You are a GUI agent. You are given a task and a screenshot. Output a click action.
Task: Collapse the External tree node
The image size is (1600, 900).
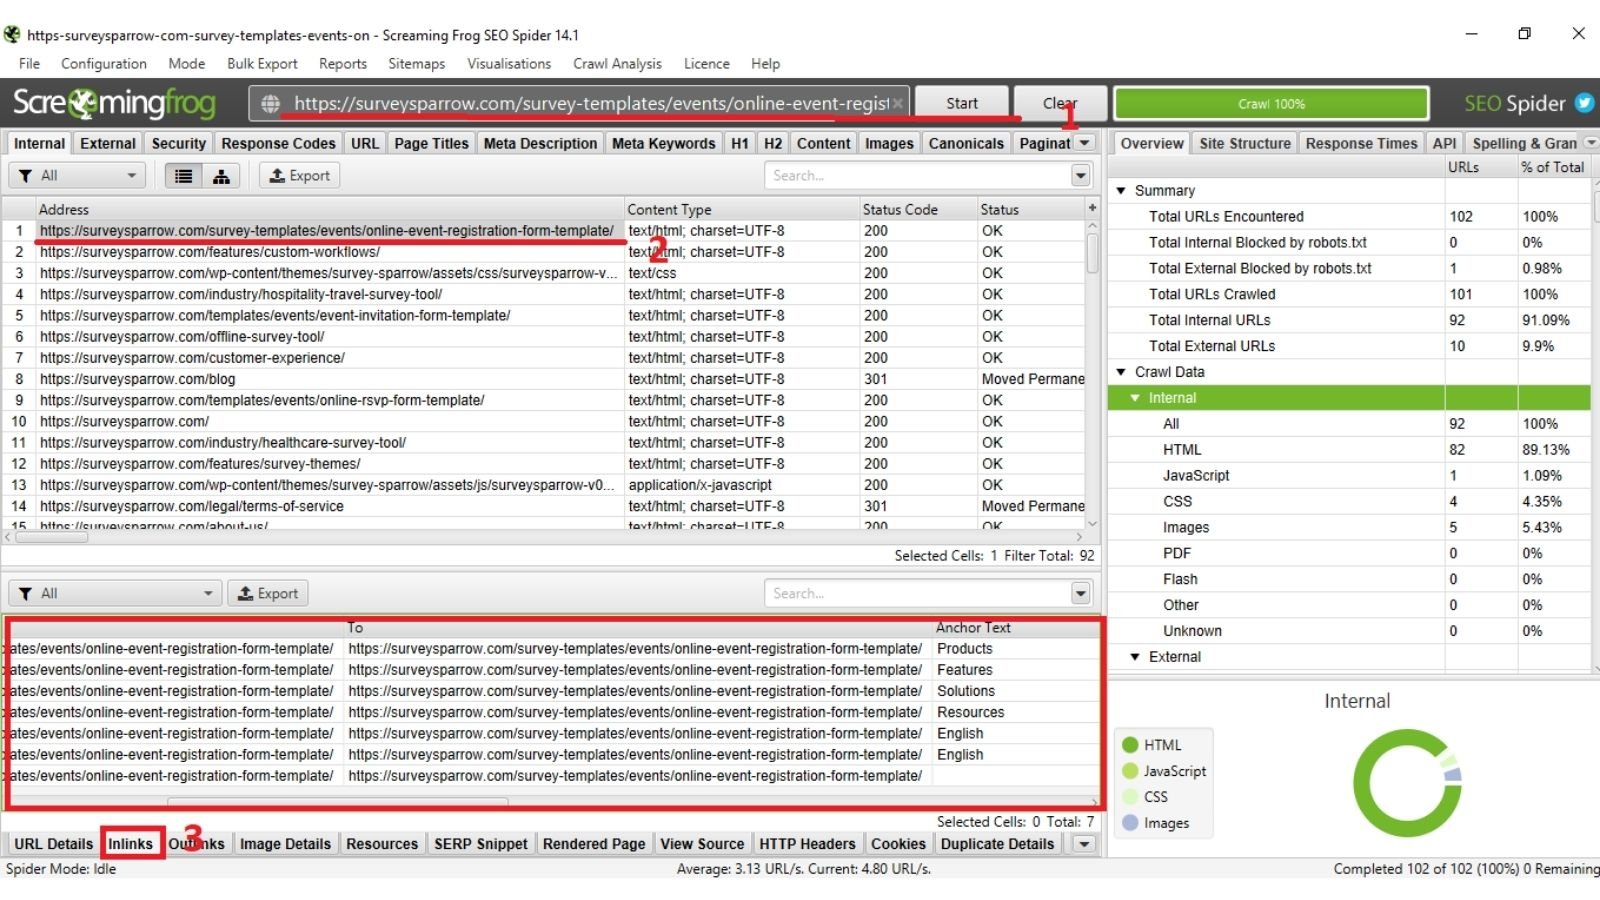tap(1135, 657)
